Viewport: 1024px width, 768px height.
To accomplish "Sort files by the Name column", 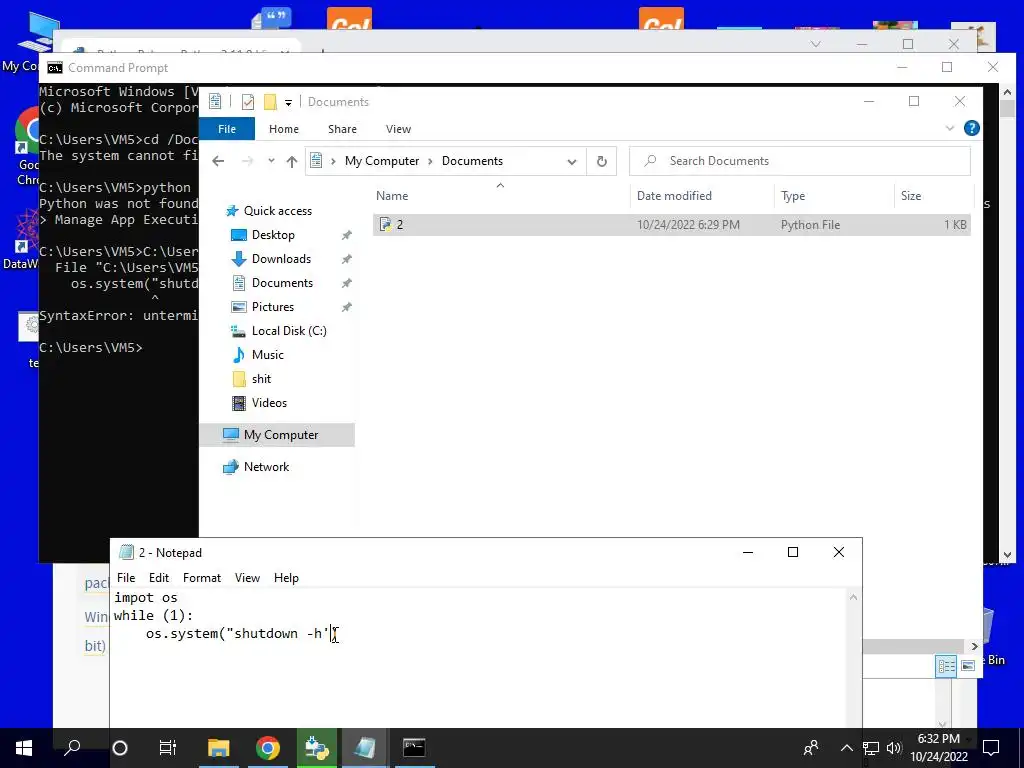I will pos(392,196).
